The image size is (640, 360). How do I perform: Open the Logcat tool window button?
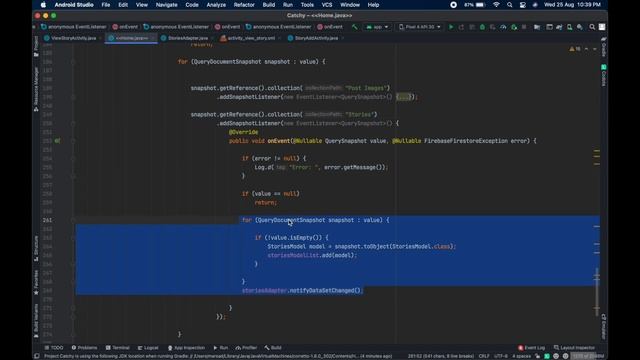(x=148, y=348)
